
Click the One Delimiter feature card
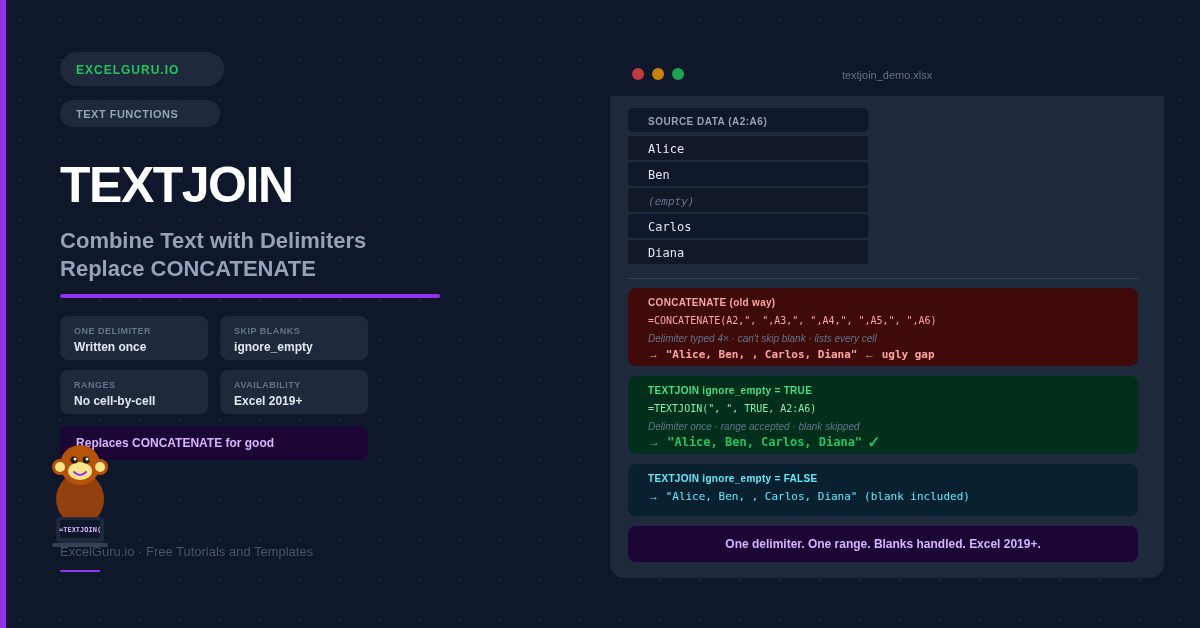tap(134, 338)
